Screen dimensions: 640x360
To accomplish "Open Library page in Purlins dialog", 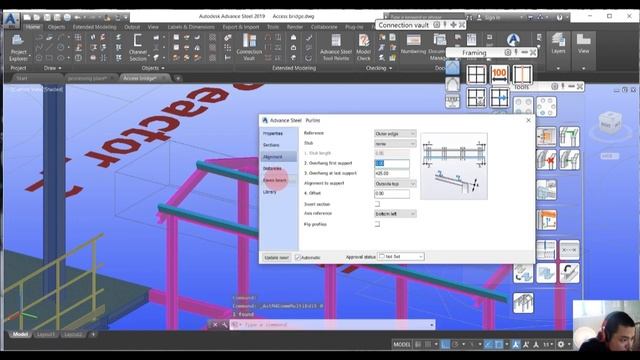I will (x=269, y=192).
